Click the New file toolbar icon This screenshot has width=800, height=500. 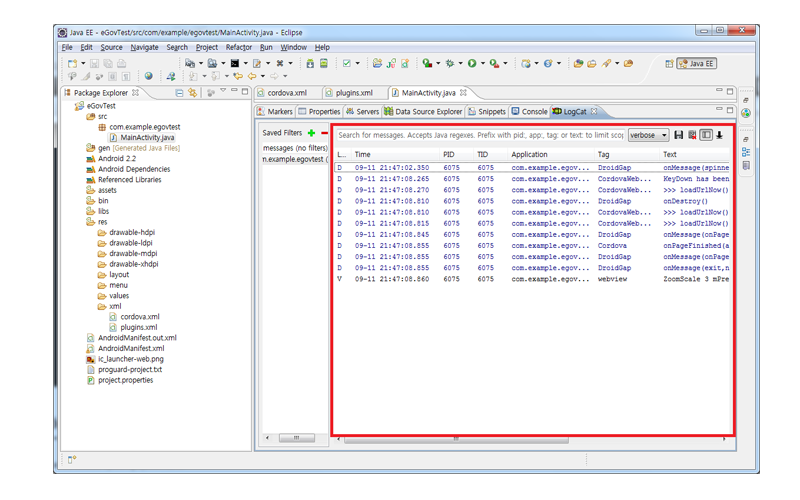point(72,63)
